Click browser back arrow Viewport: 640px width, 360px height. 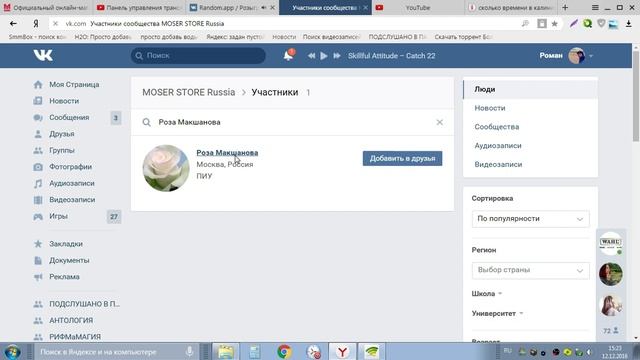point(13,24)
